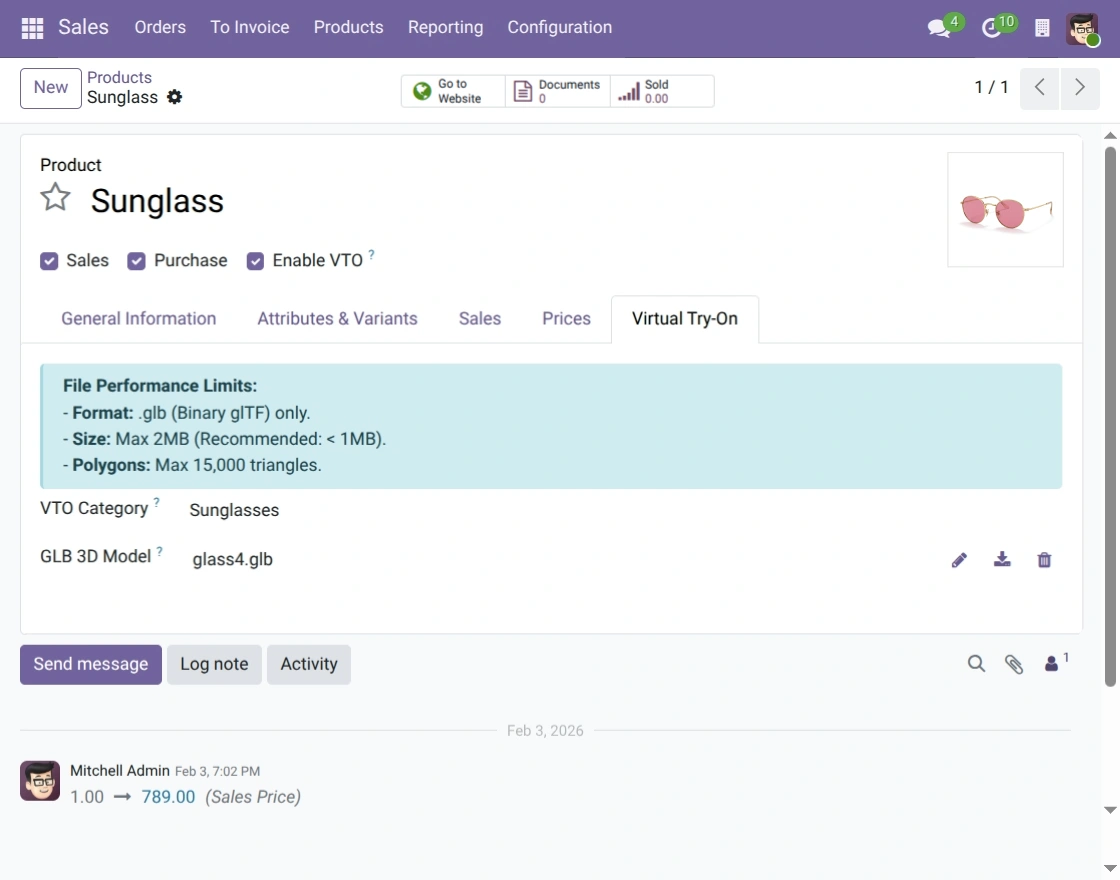Click the Mitchell Admin message avatar
1120x880 pixels.
click(x=40, y=781)
